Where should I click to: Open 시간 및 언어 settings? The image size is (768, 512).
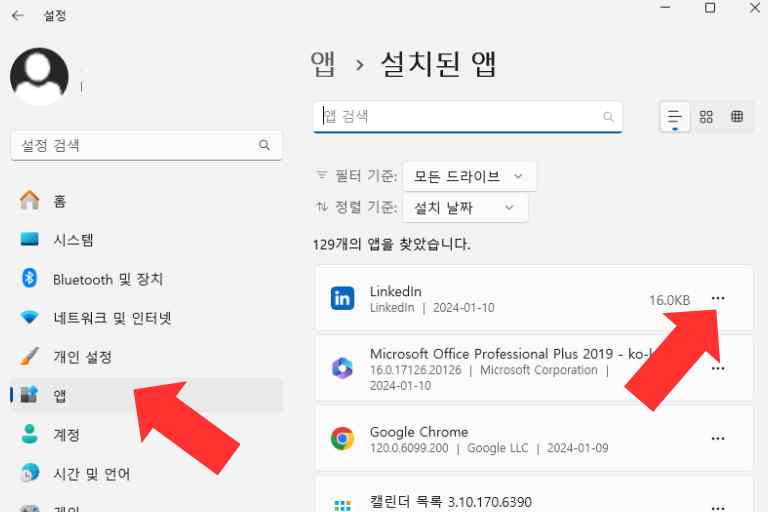pyautogui.click(x=146, y=473)
